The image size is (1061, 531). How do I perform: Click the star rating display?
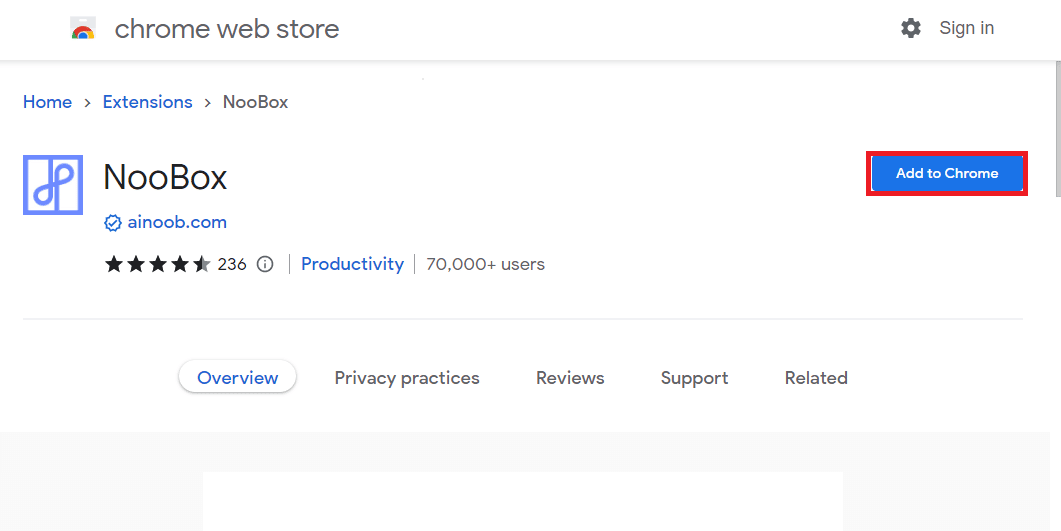158,264
